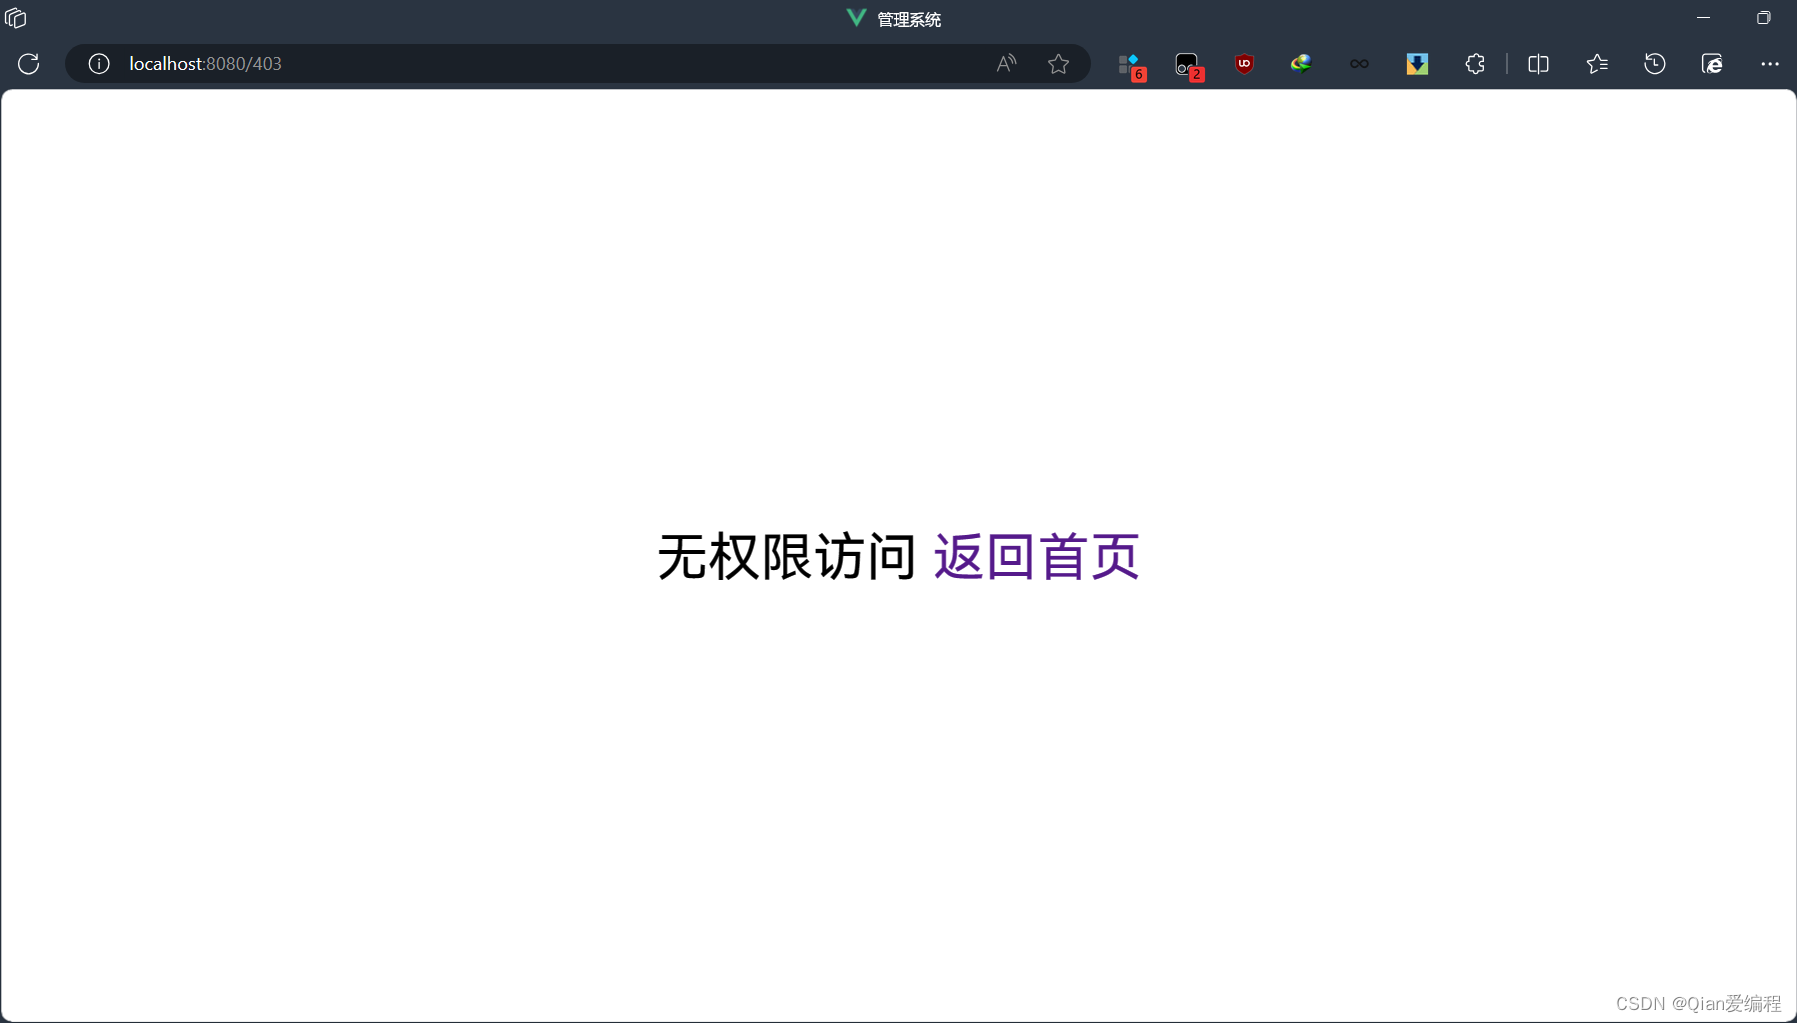Click the Vue logo in title bar
This screenshot has height=1023, width=1797.
click(856, 18)
